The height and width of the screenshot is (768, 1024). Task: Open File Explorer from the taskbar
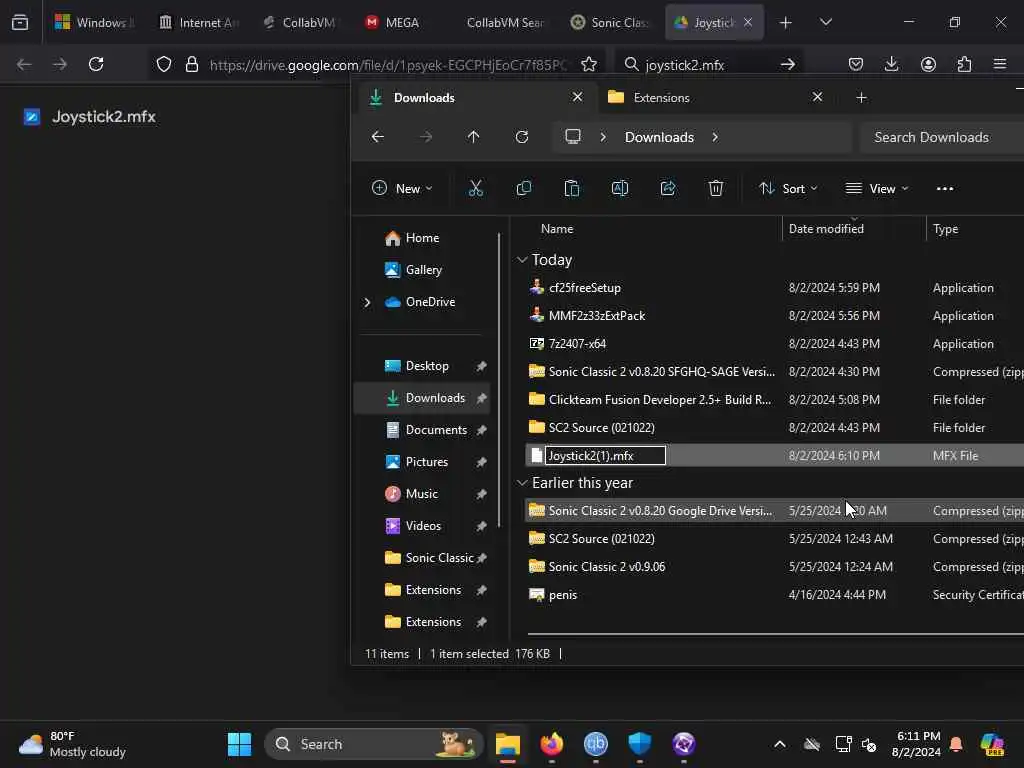[x=507, y=744]
